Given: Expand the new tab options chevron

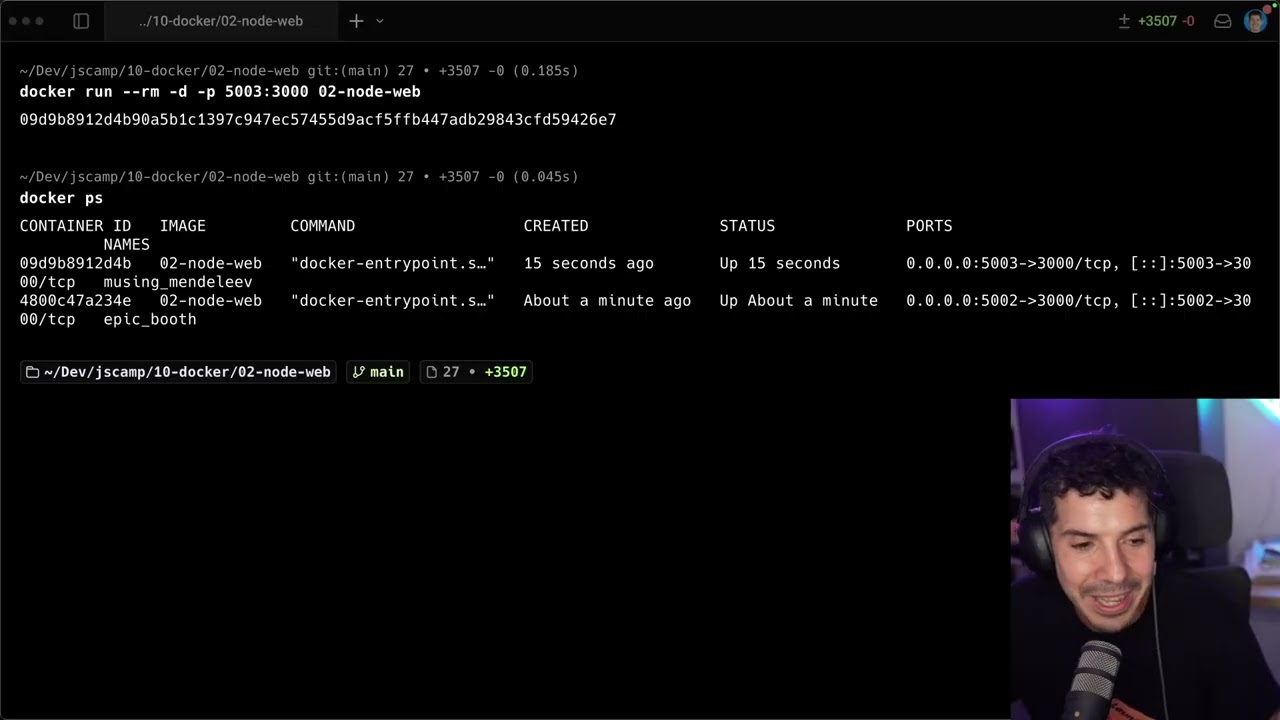Looking at the screenshot, I should click(380, 21).
